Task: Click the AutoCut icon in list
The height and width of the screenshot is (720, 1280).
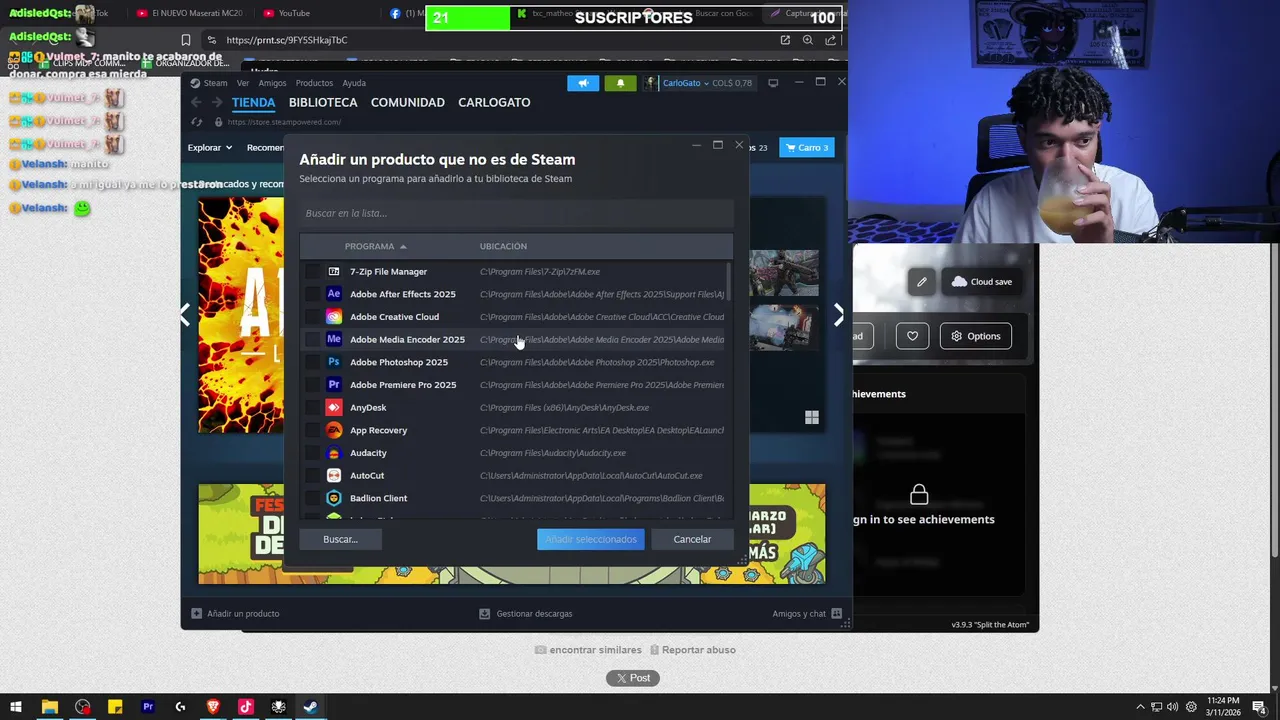Action: point(334,476)
